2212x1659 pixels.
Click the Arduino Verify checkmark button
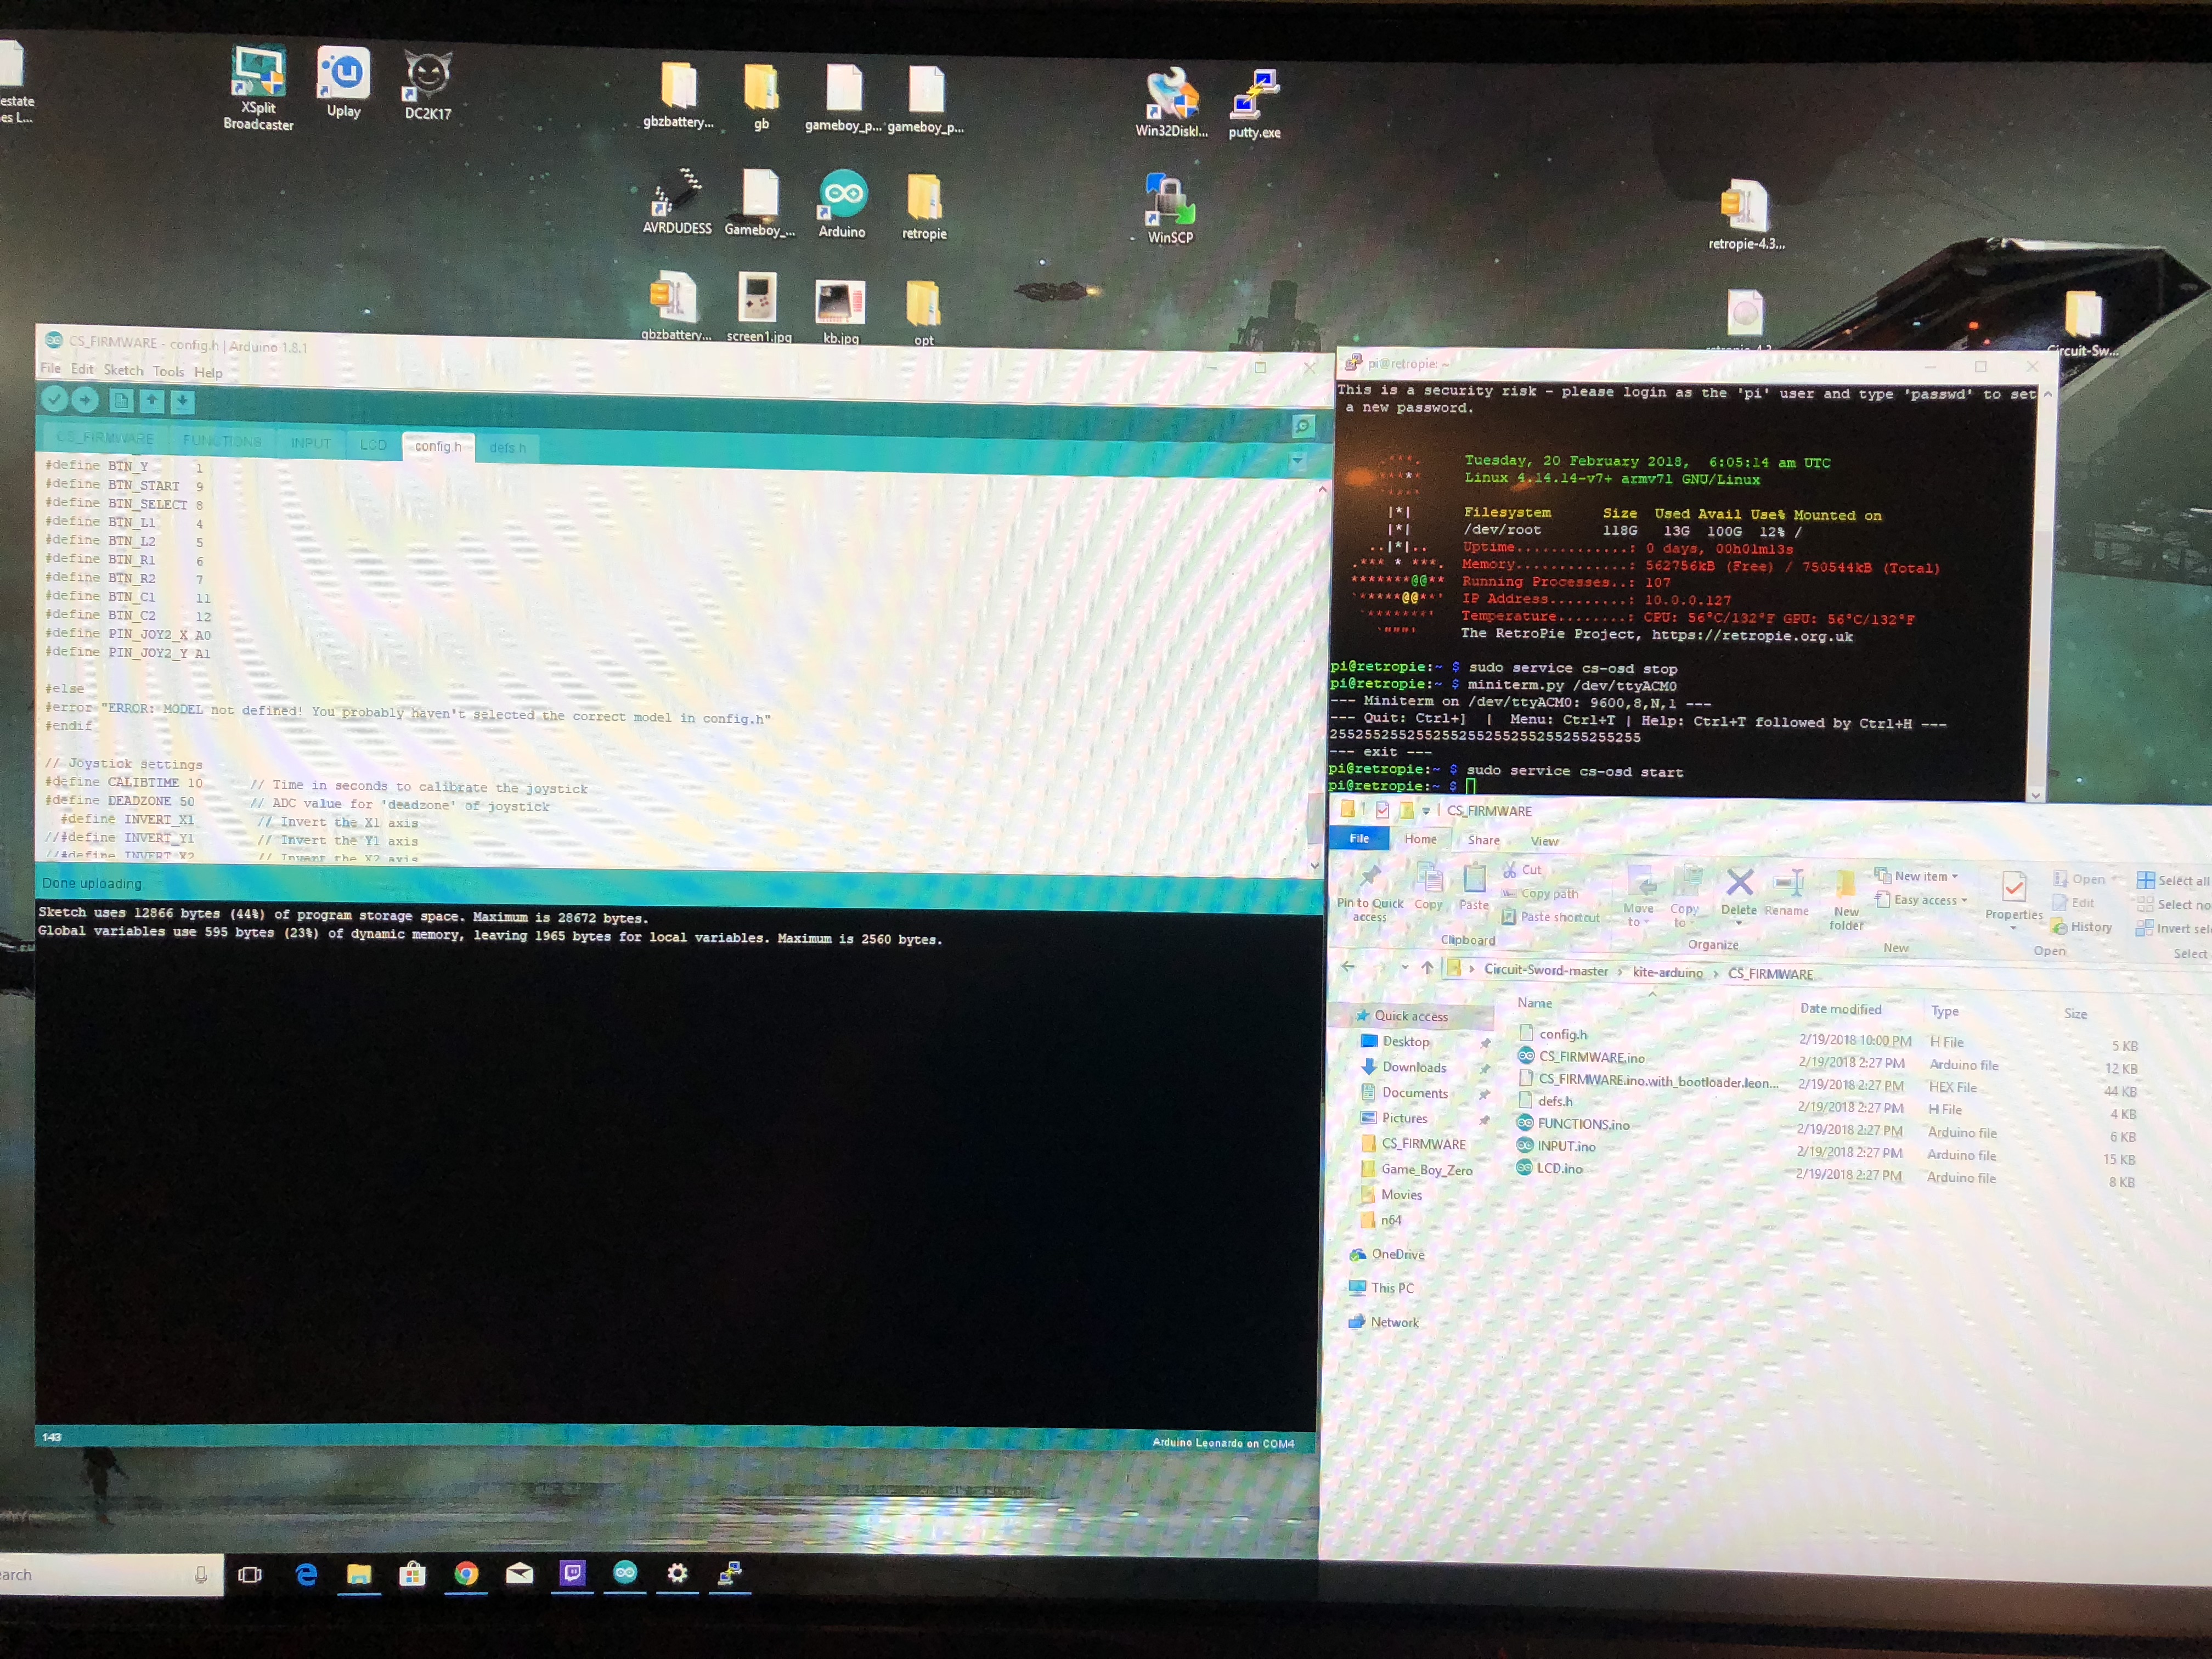tap(55, 400)
